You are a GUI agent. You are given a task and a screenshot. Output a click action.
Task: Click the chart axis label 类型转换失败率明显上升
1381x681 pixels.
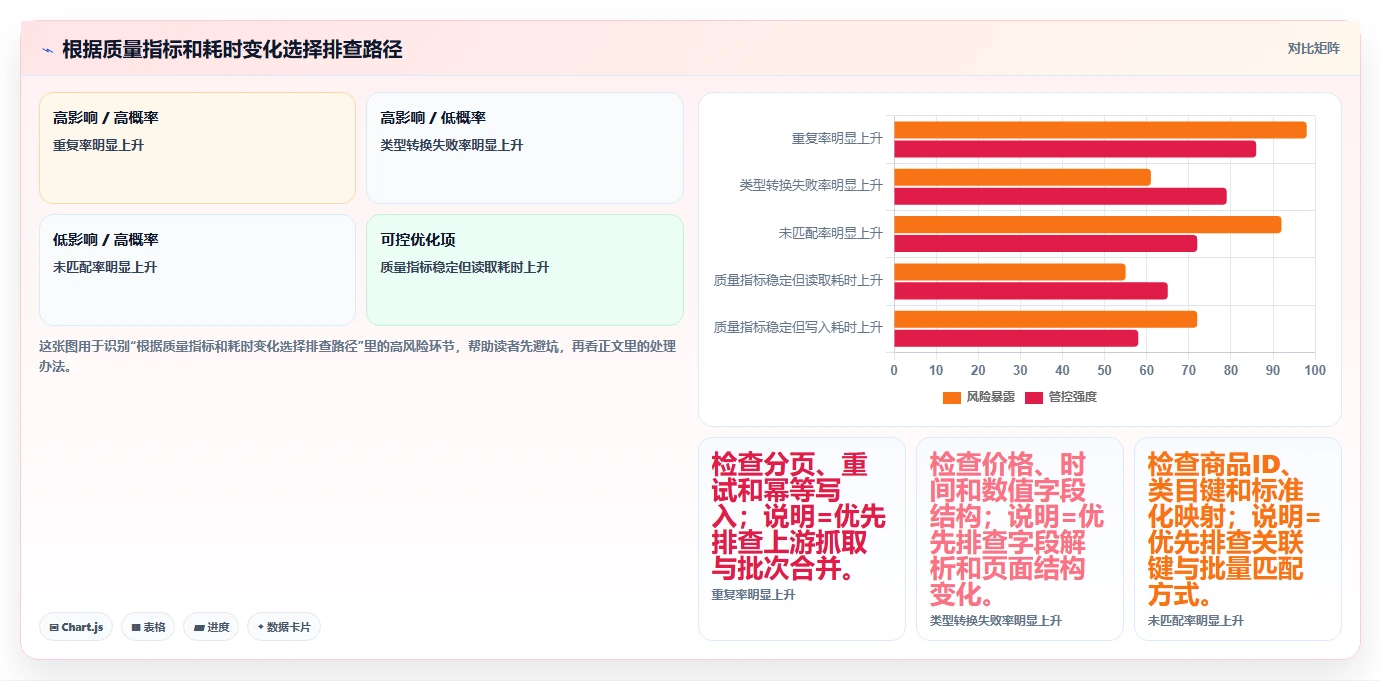click(x=811, y=185)
